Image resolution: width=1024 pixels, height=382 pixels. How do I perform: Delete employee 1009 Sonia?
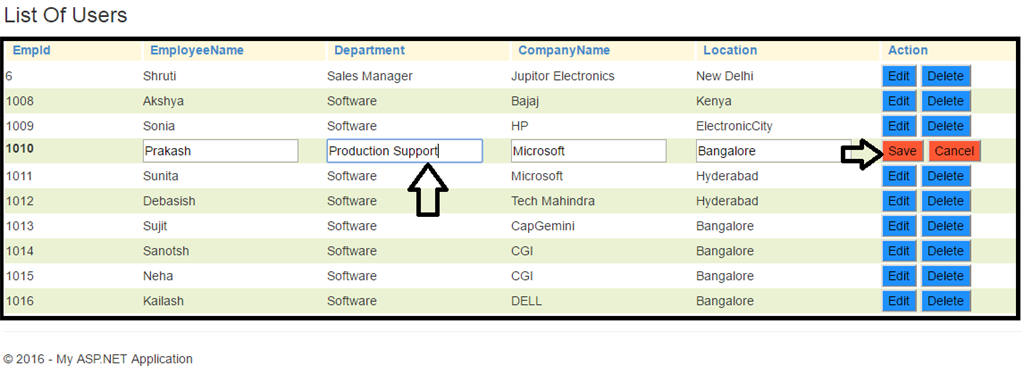946,126
